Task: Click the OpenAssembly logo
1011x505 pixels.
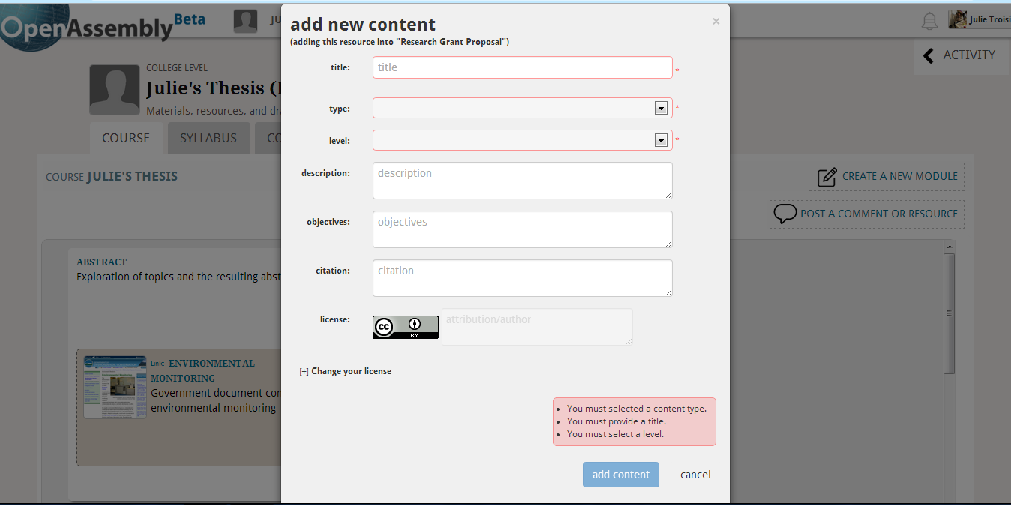Action: click(x=90, y=27)
